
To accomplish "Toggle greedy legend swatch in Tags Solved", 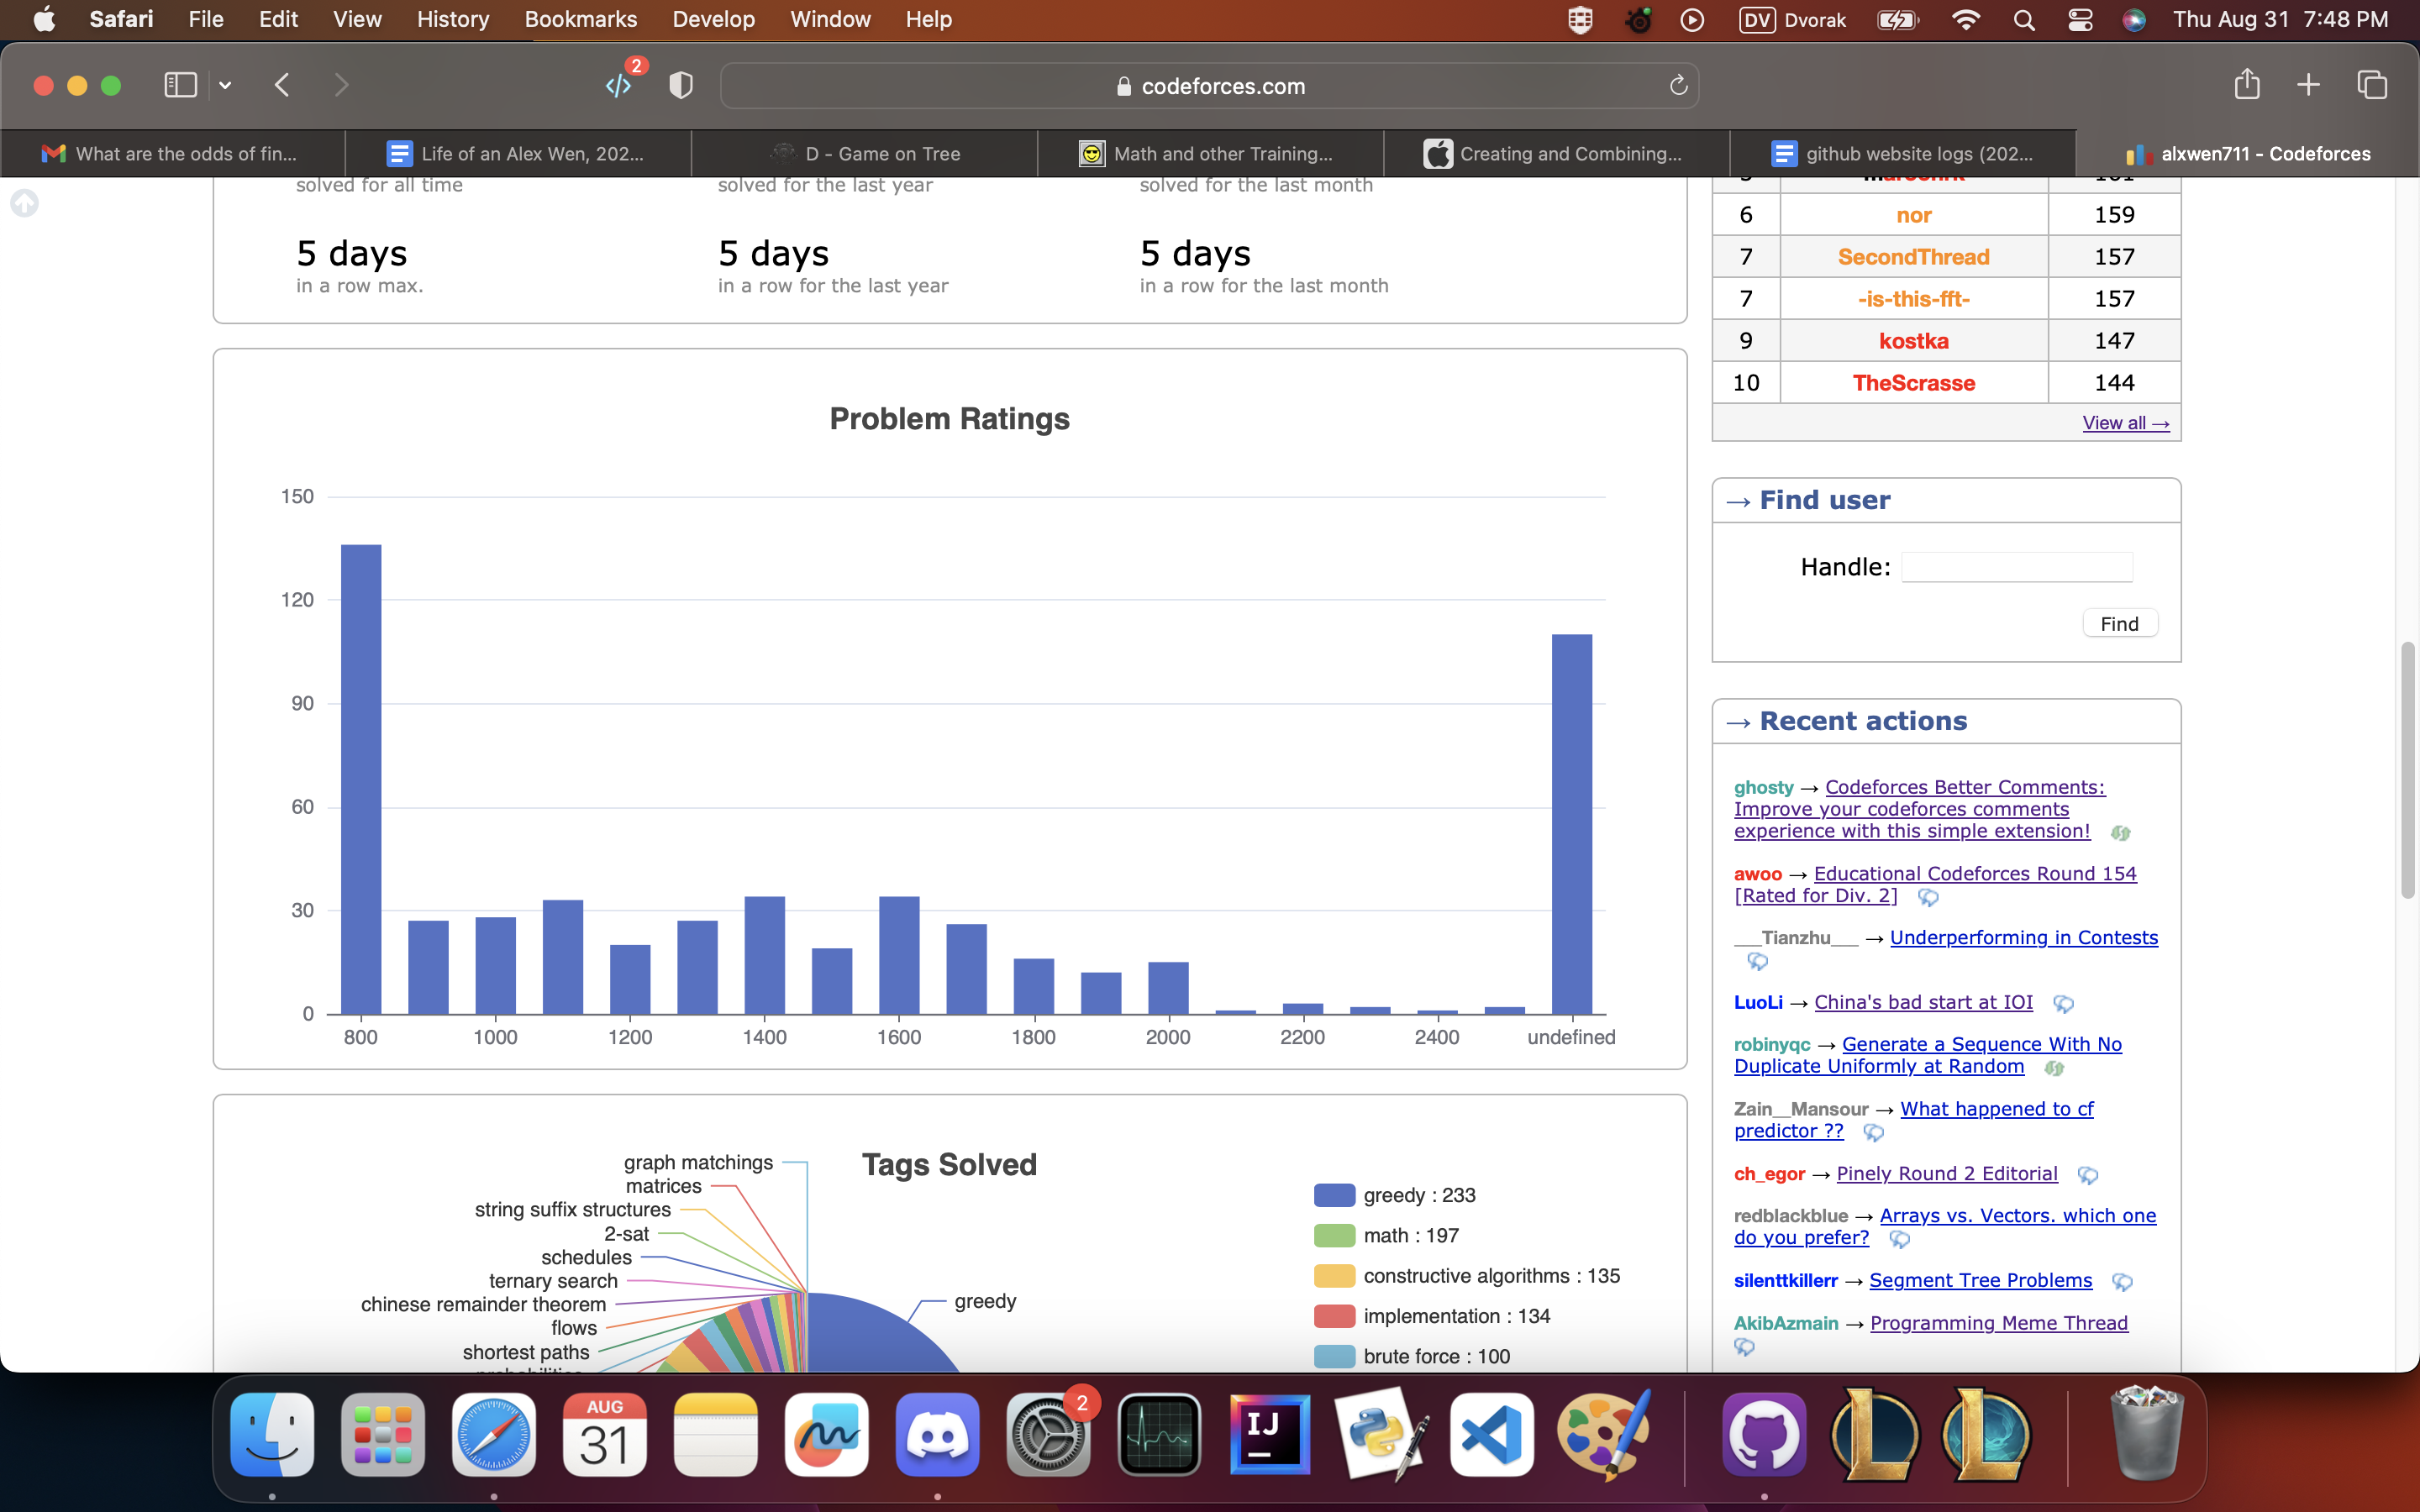I will coord(1334,1195).
